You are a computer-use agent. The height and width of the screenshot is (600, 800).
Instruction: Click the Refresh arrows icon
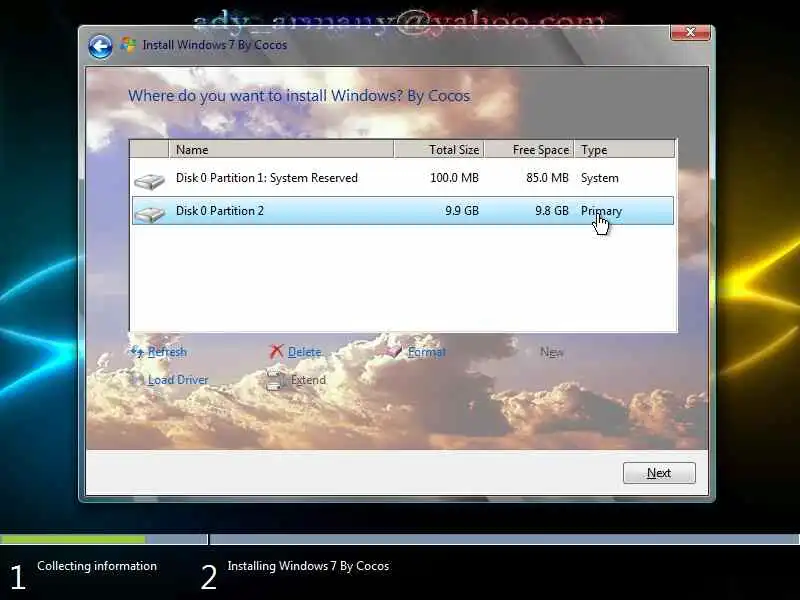(136, 352)
